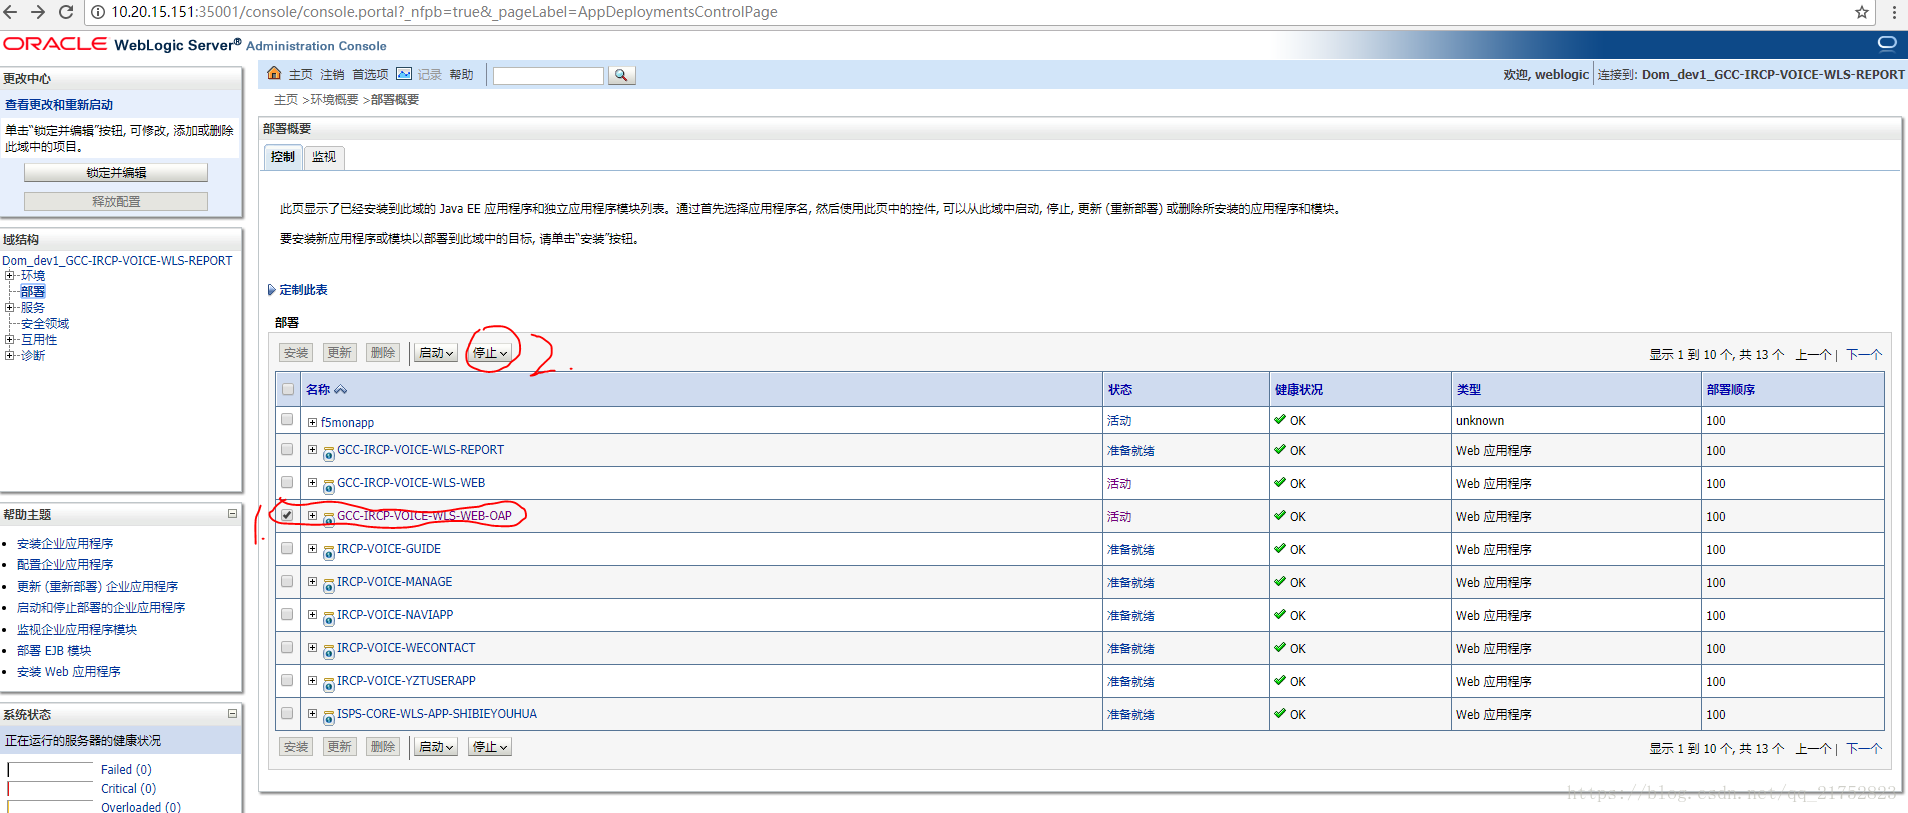
Task: Expand the 互用性 tree node
Action: tap(9, 339)
